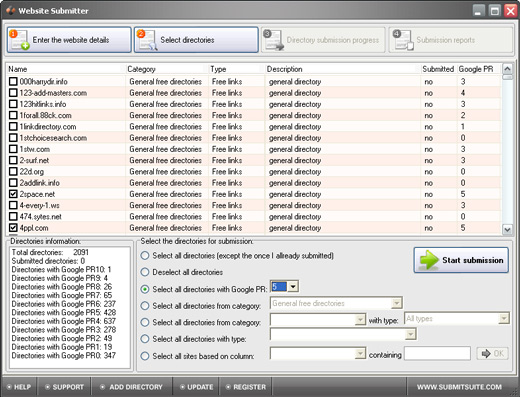Check the 123-add-masters.com checkbox
The image size is (520, 397).
point(13,93)
